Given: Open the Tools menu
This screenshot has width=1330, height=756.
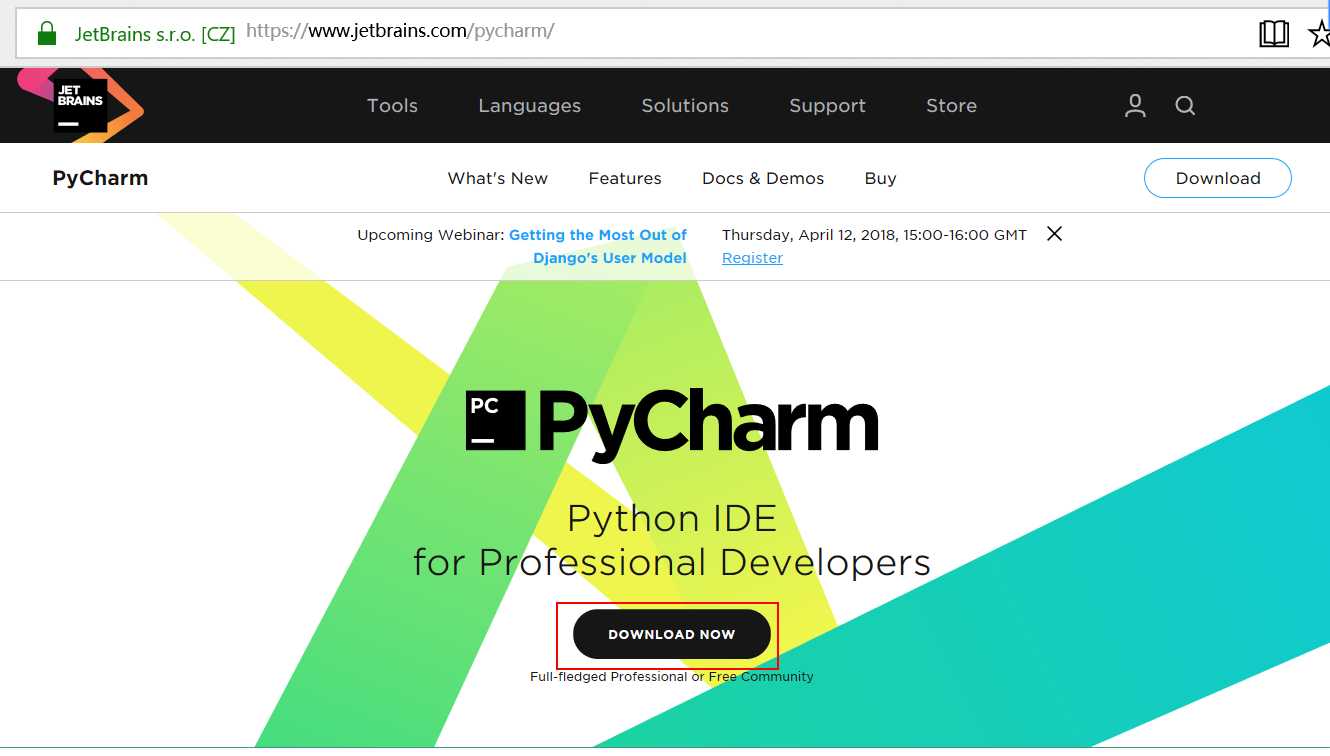Looking at the screenshot, I should pyautogui.click(x=392, y=106).
